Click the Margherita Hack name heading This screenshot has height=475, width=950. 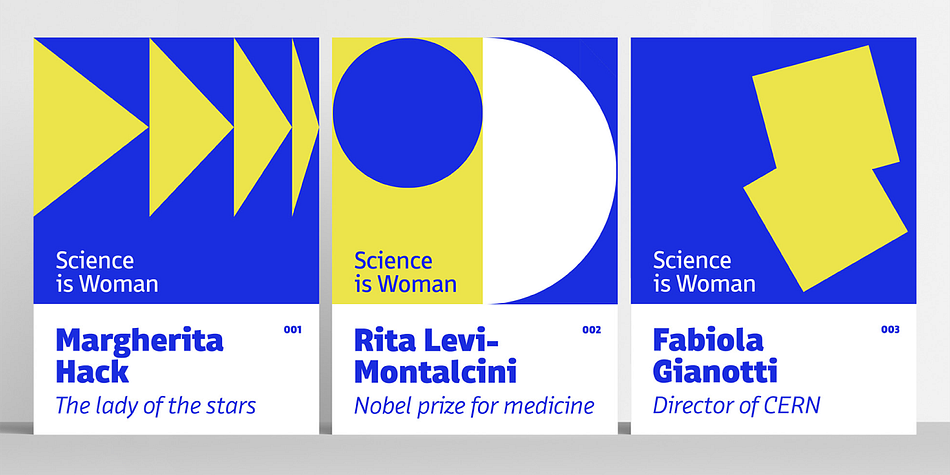[139, 356]
